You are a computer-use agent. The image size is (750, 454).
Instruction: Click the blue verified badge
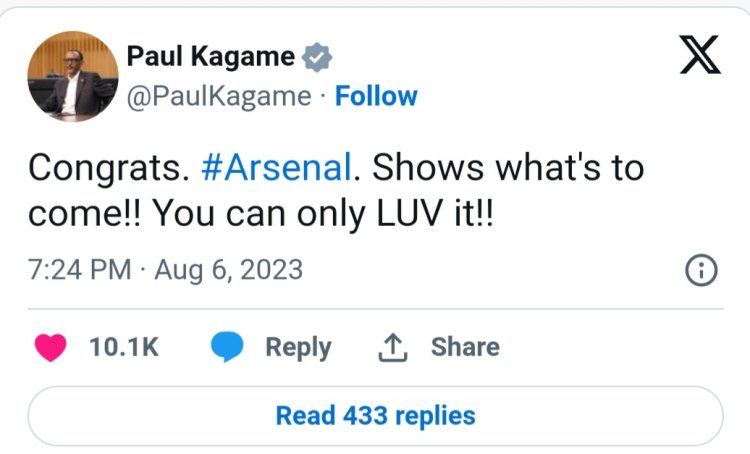coord(317,57)
